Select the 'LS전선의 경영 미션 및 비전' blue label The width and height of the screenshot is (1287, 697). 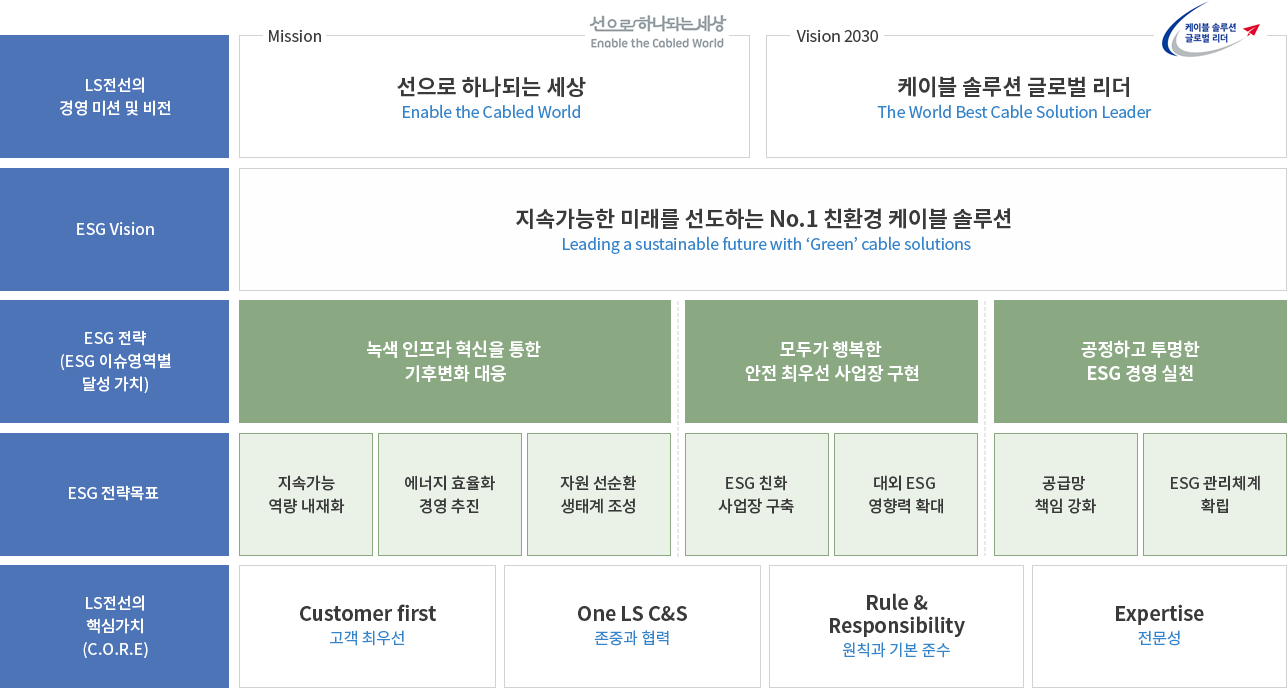pos(115,97)
